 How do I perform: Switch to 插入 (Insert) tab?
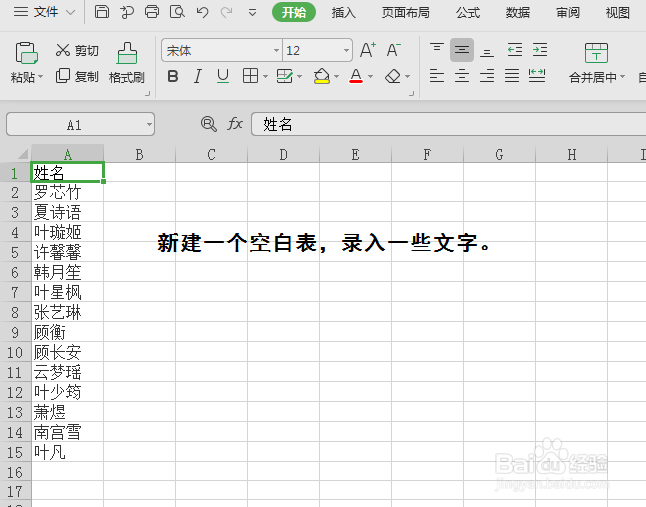tap(344, 12)
